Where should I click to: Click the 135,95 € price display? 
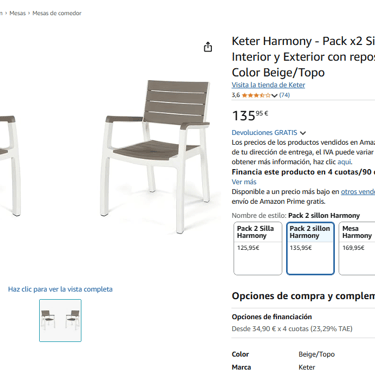250,115
